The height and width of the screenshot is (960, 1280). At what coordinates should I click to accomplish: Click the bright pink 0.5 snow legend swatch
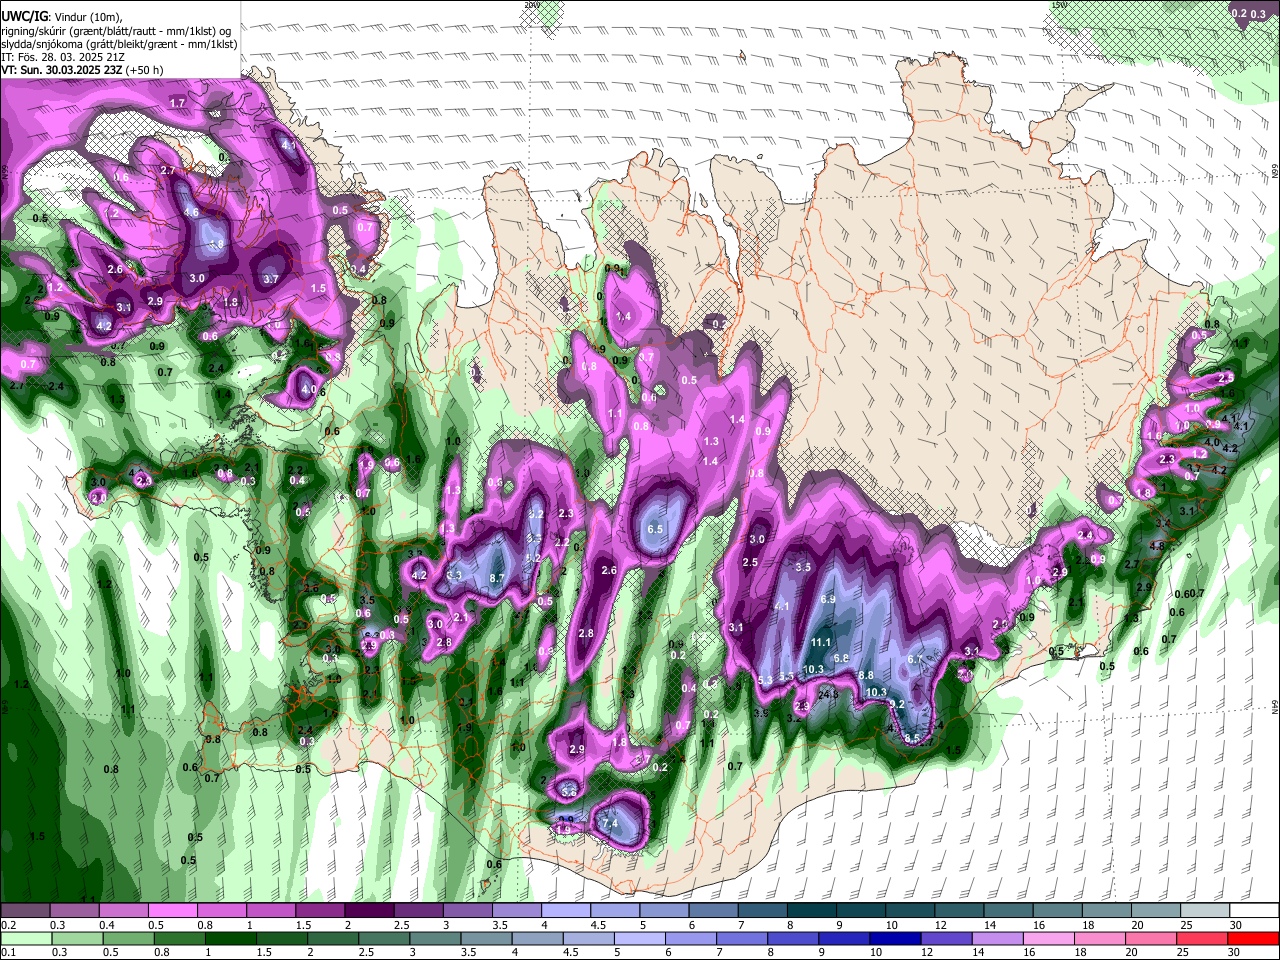pyautogui.click(x=172, y=911)
